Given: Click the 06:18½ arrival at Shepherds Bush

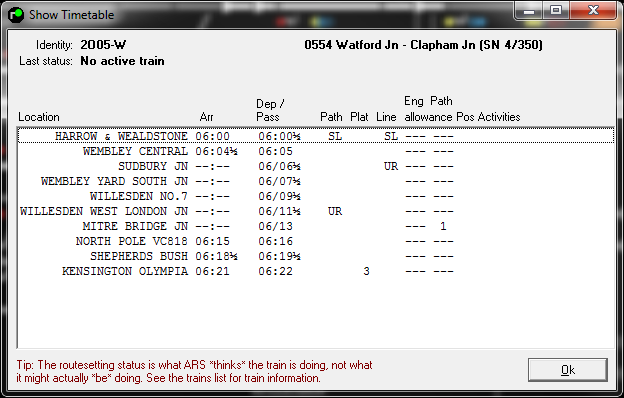Looking at the screenshot, I should (x=216, y=256).
